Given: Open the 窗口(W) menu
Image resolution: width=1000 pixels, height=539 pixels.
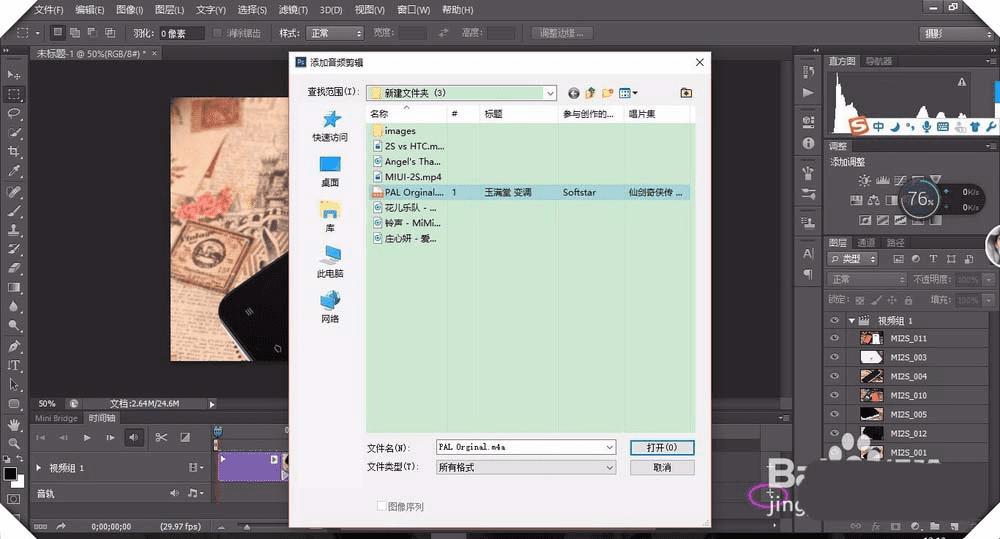Looking at the screenshot, I should tap(413, 10).
